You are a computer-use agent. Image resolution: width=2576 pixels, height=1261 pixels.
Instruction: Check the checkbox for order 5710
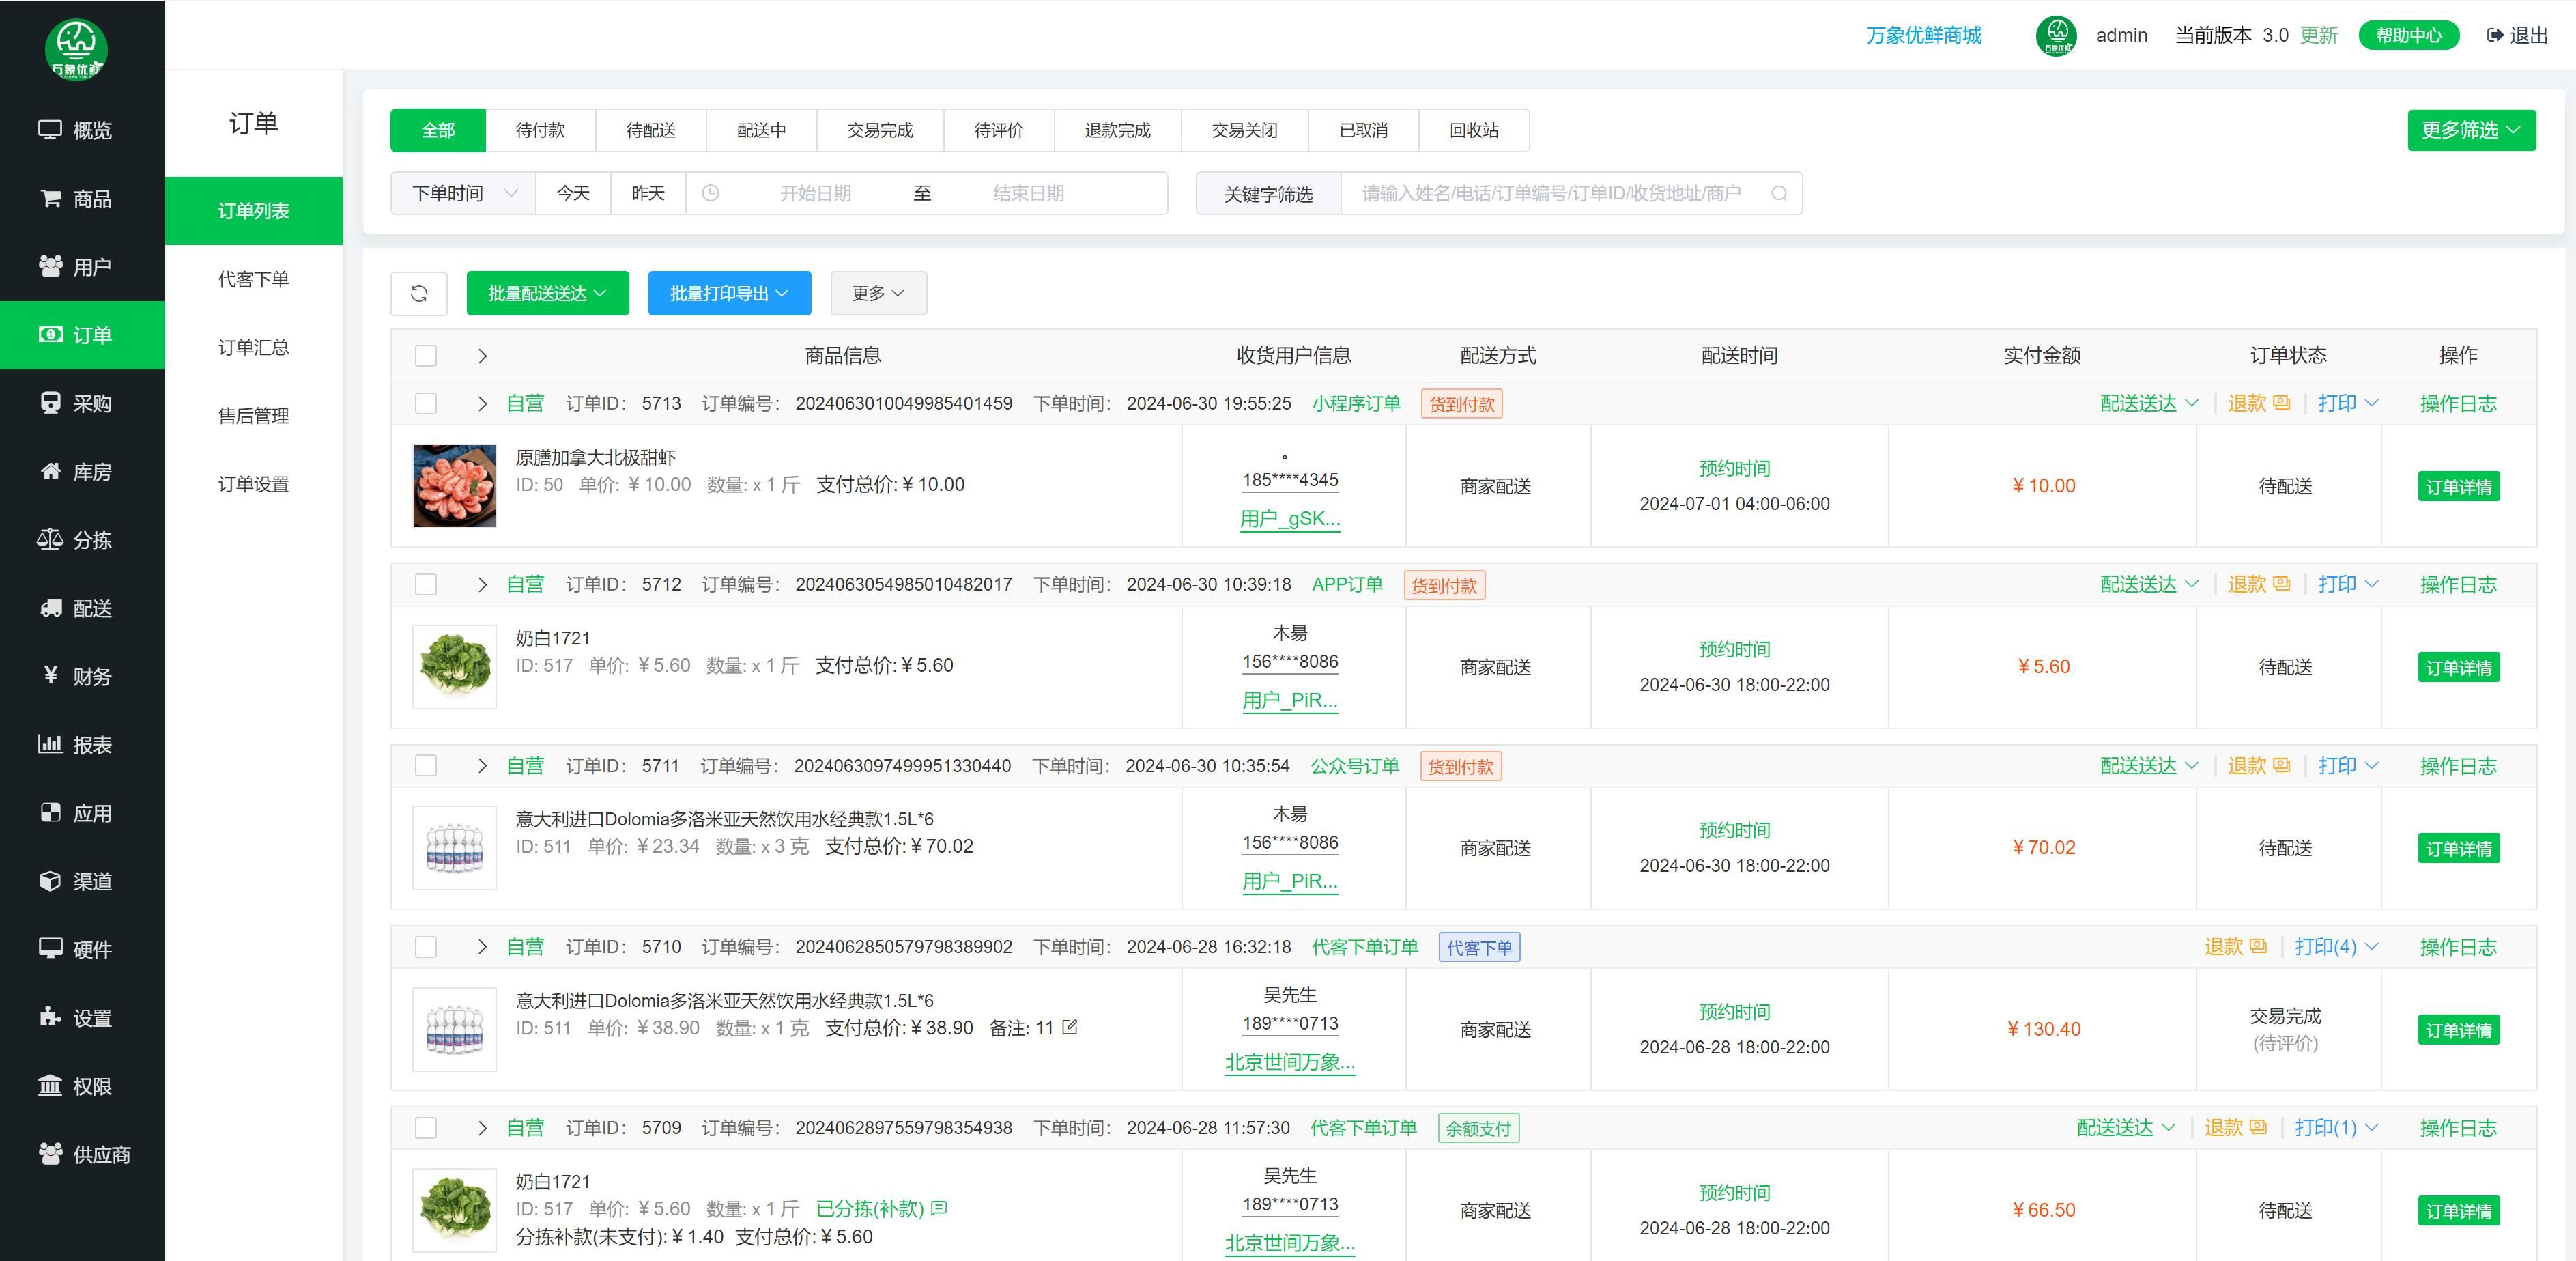[426, 947]
